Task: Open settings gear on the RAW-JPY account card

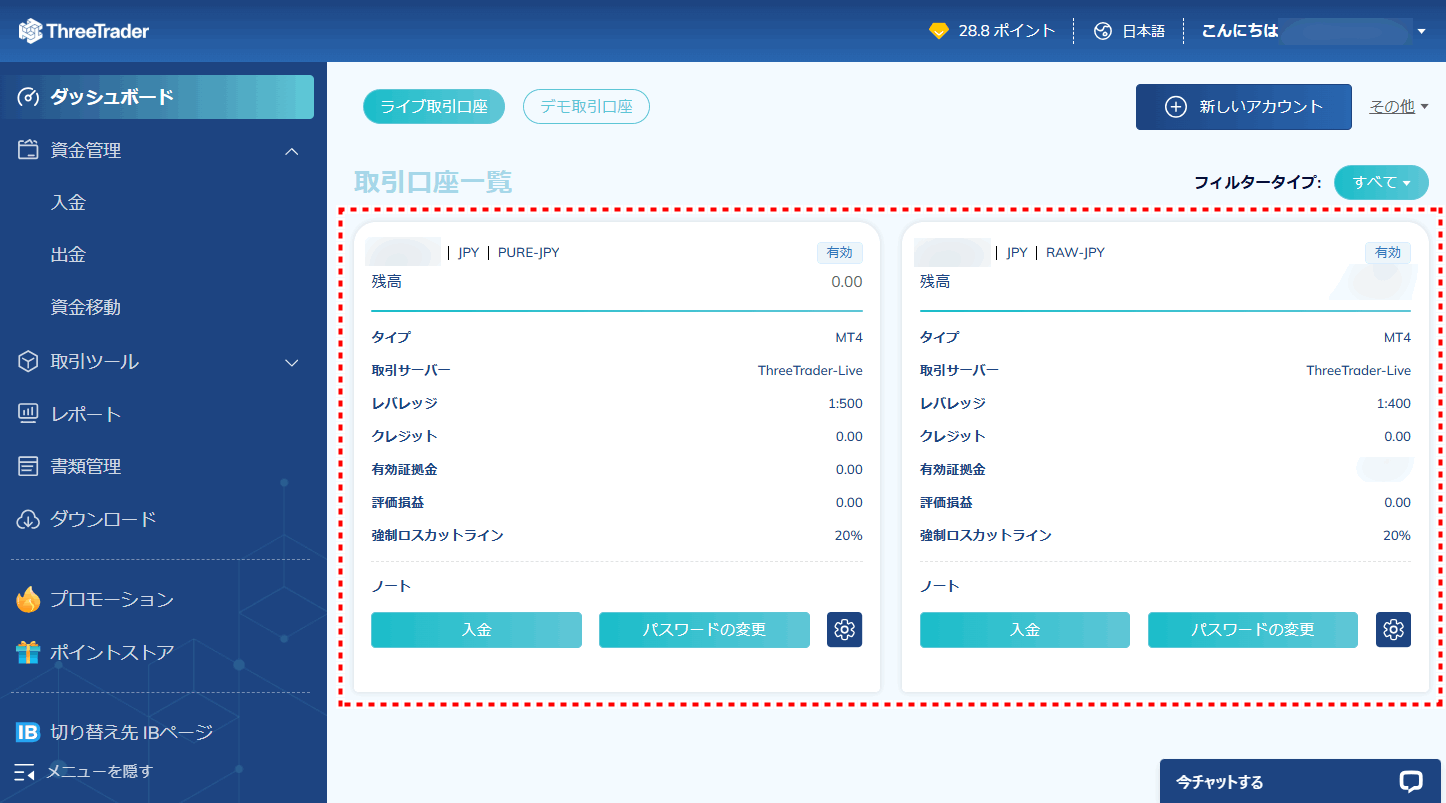Action: 1392,630
